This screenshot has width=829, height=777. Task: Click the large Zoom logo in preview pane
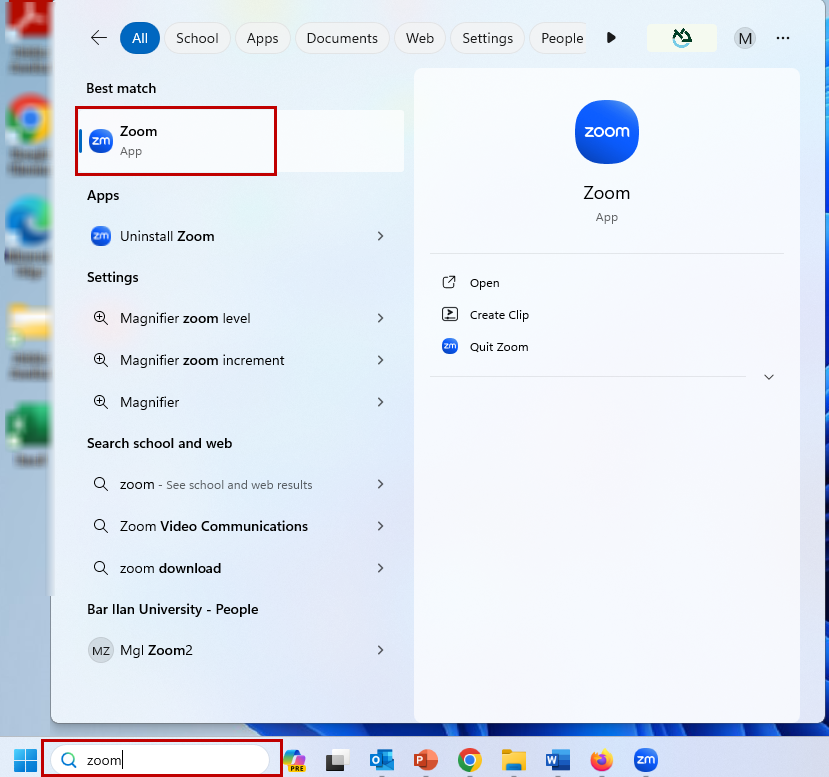click(x=606, y=132)
